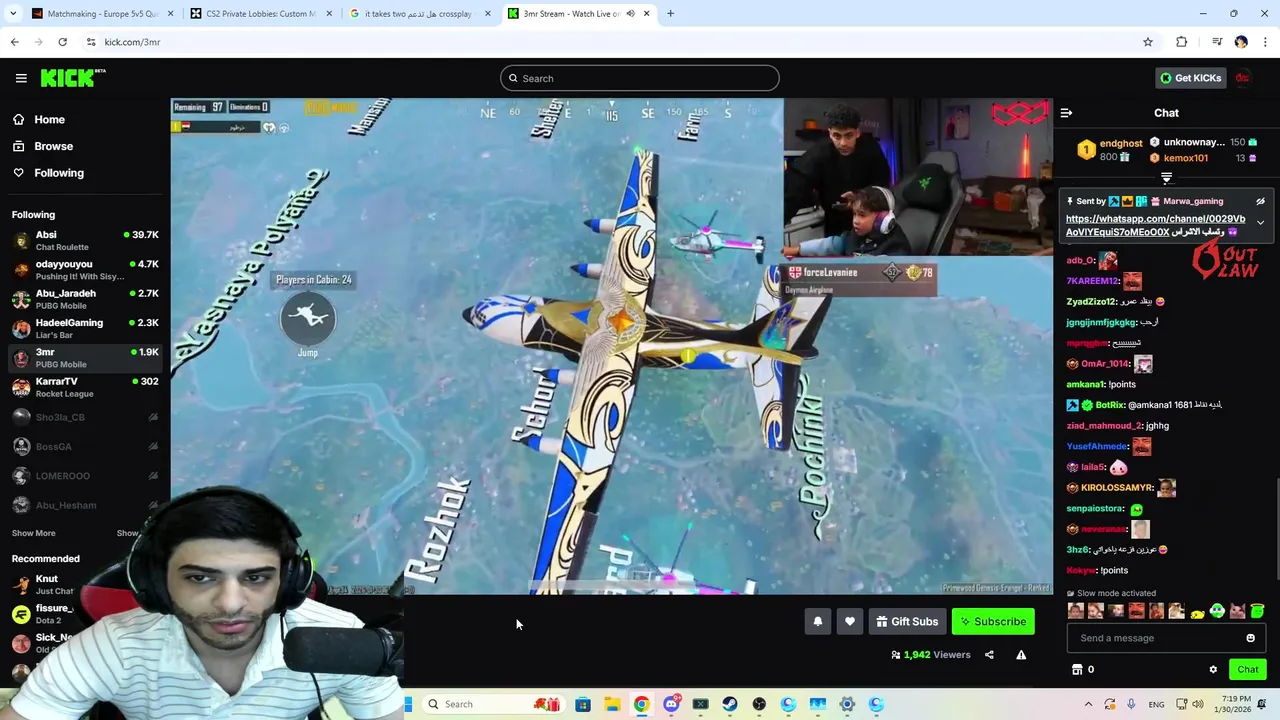Open the pinned WhatsApp channel link
1280x720 pixels.
[1155, 225]
